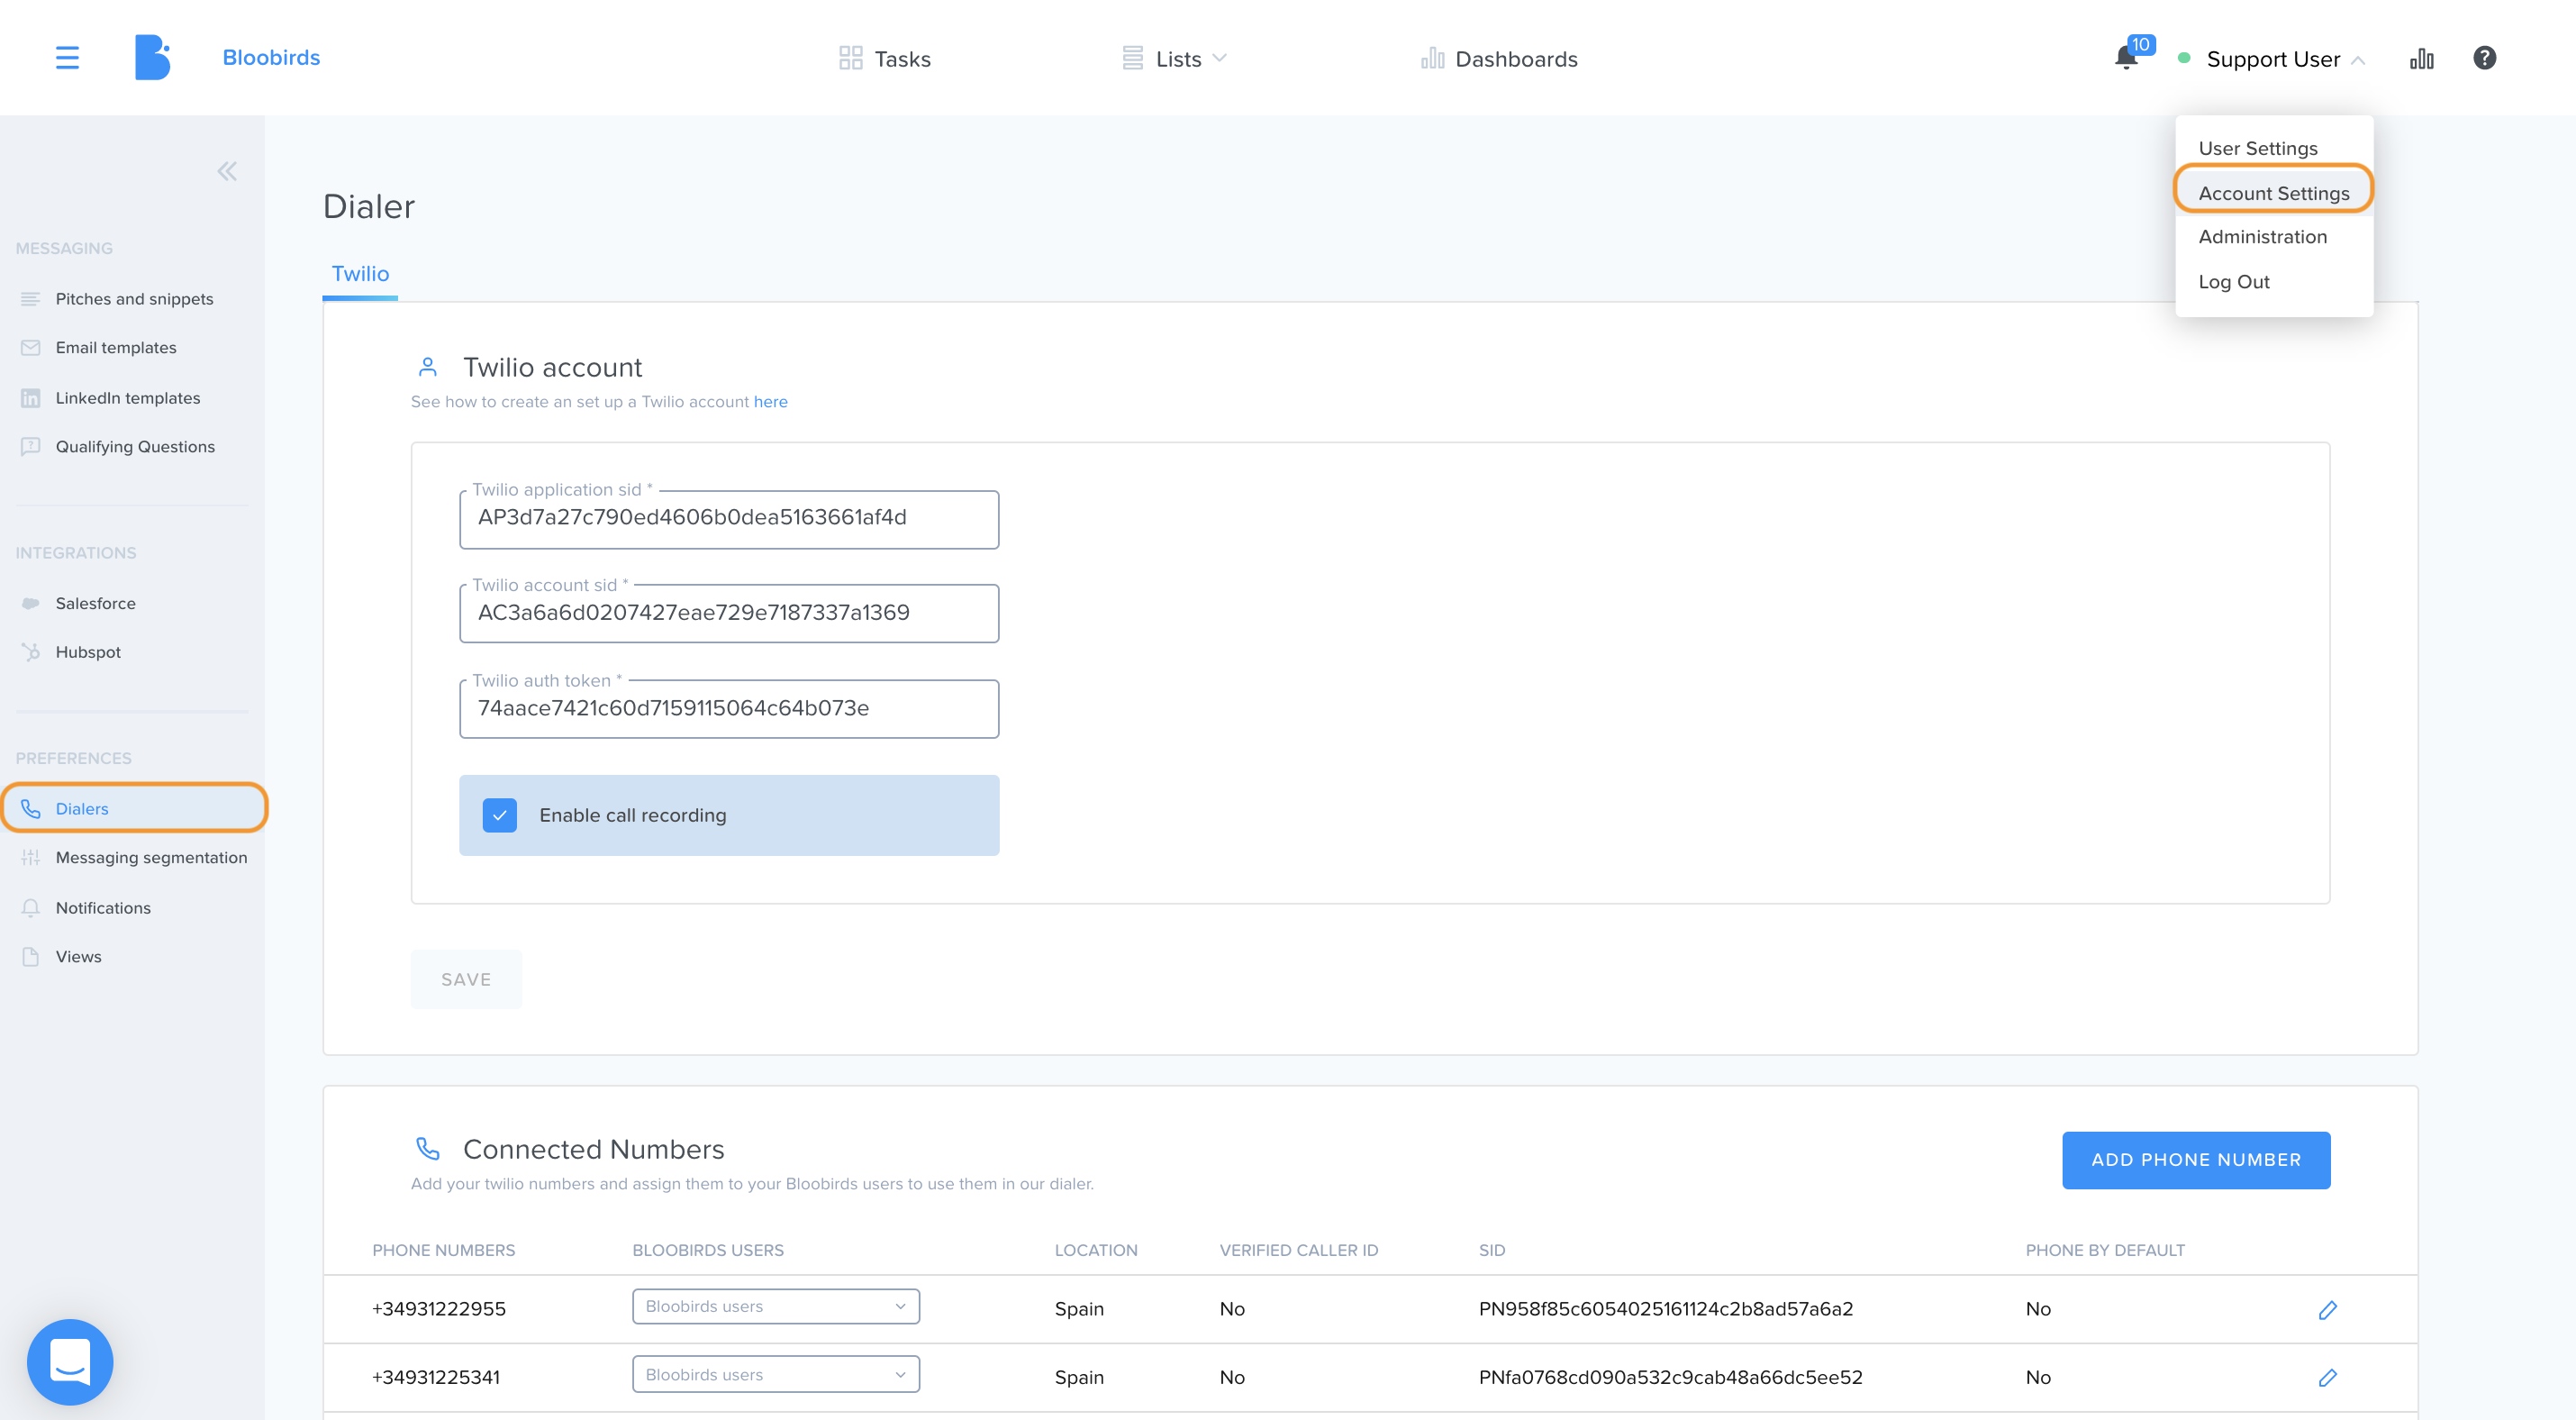
Task: Click the Hubspot icon in sidebar
Action: (31, 652)
